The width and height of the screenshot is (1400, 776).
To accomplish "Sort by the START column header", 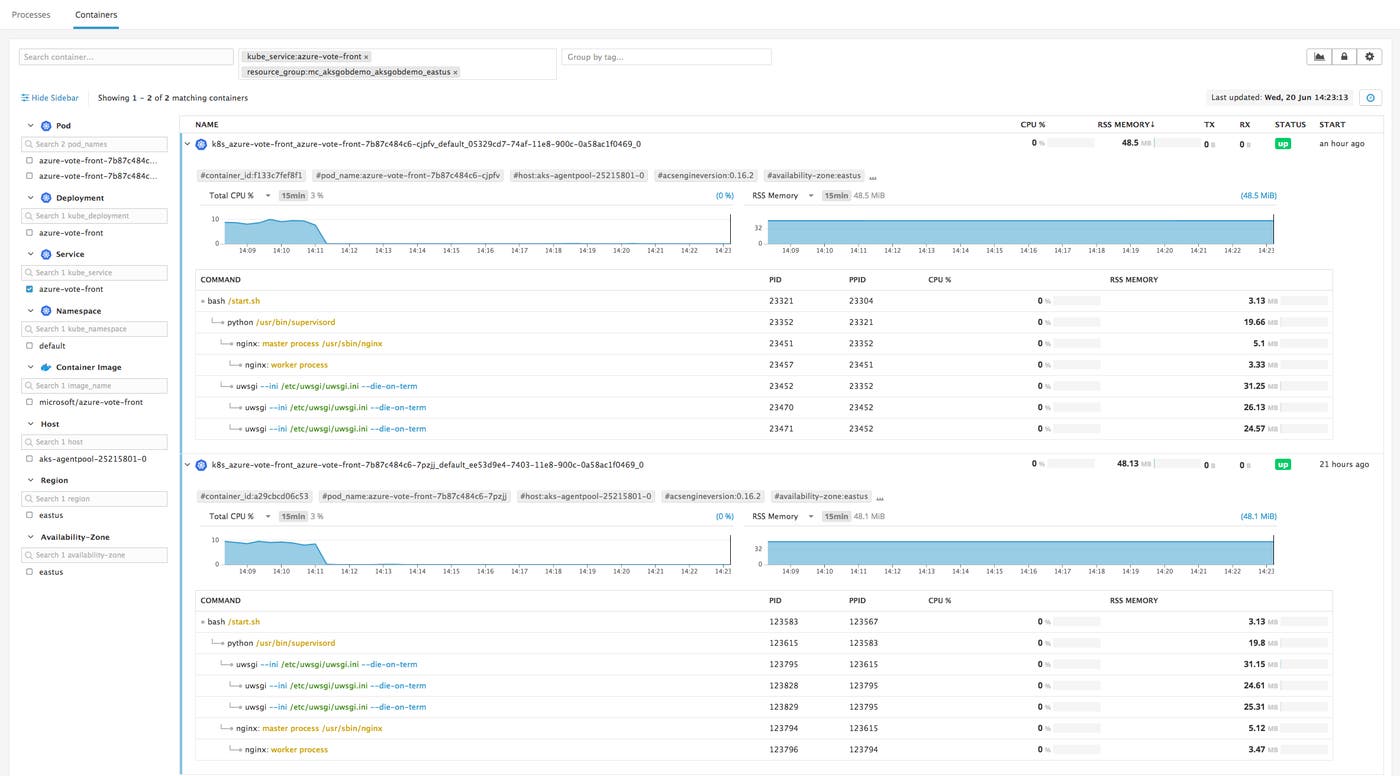I will pos(1332,125).
